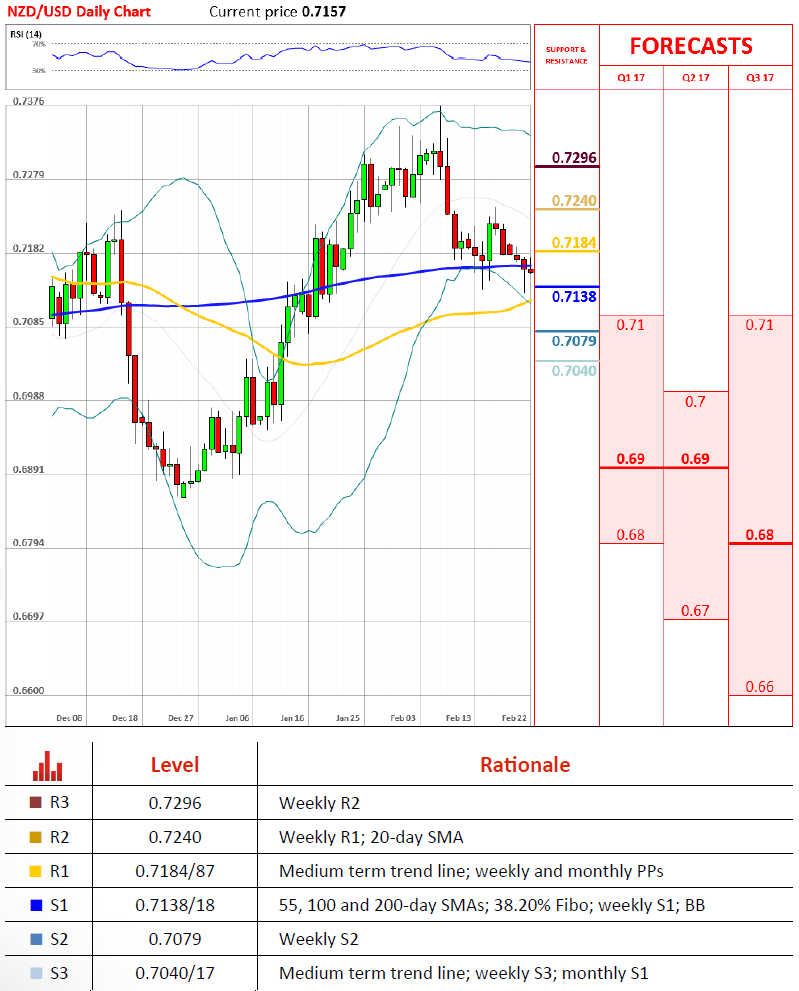Click the RSI (14) indicator label
799x991 pixels.
tap(26, 34)
